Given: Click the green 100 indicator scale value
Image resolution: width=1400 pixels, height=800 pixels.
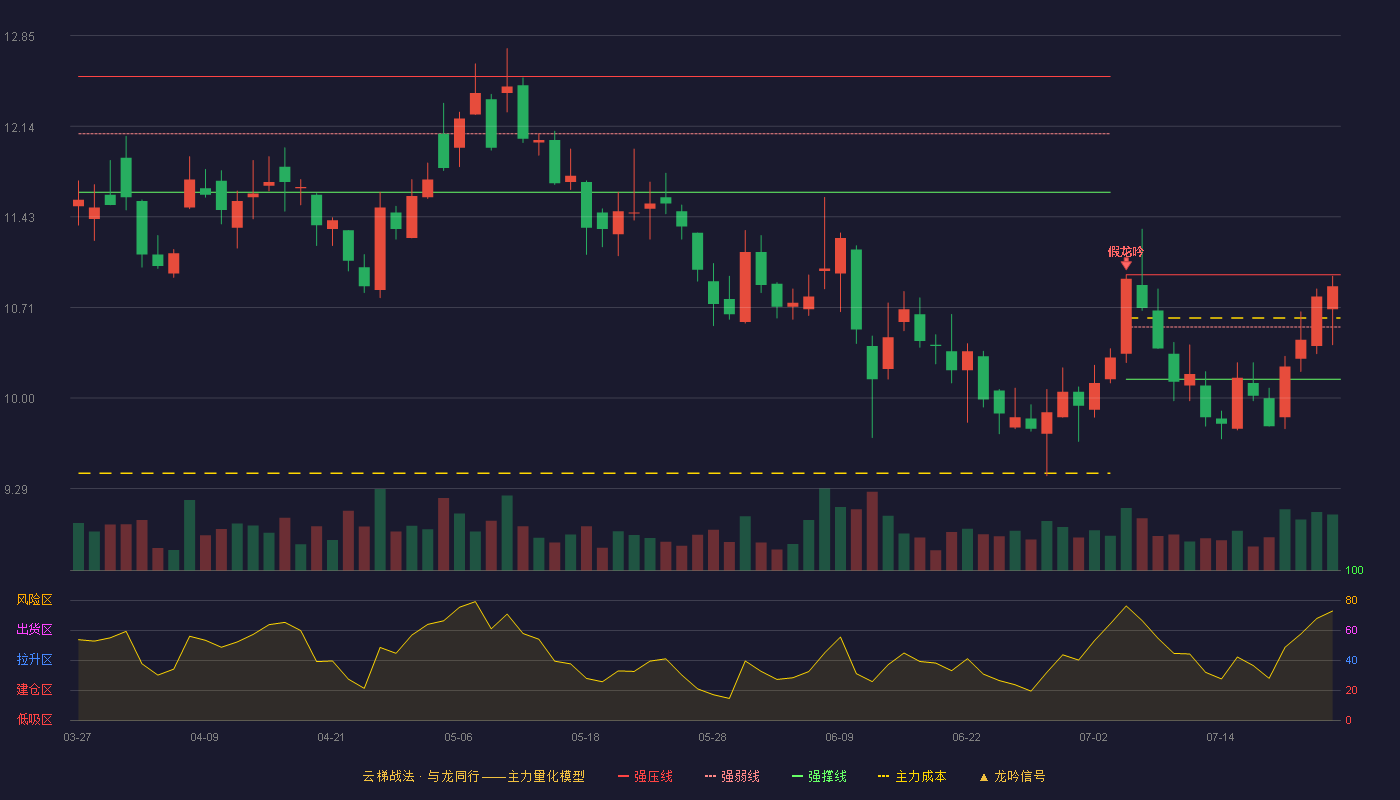Looking at the screenshot, I should tap(1355, 571).
